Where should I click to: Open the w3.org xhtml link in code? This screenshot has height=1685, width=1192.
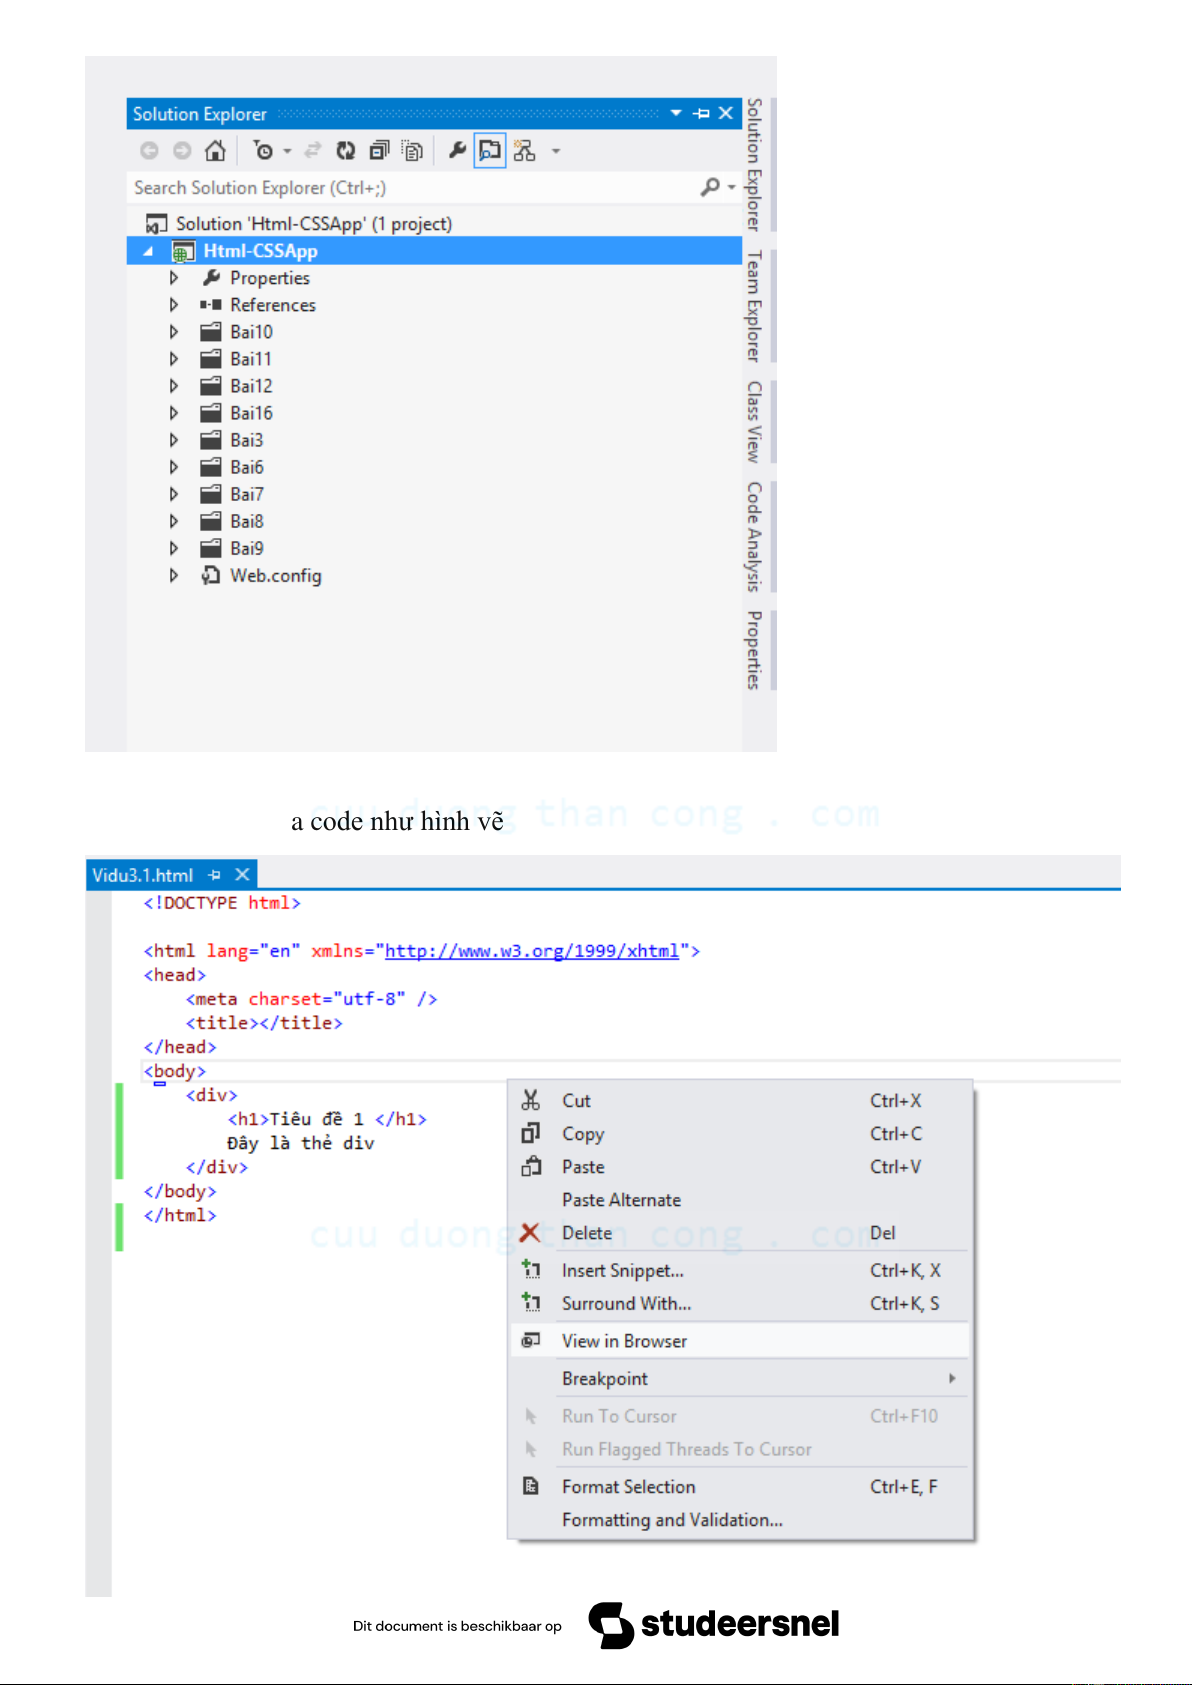531,951
